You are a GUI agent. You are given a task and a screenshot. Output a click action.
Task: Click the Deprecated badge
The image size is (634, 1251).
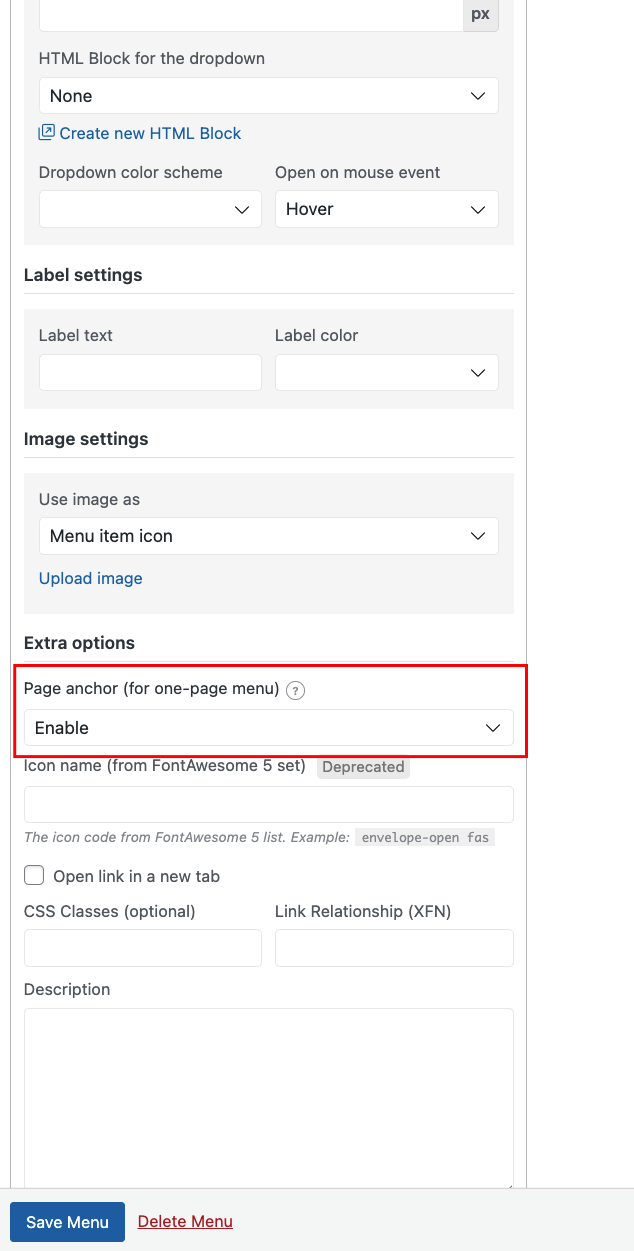click(x=364, y=767)
